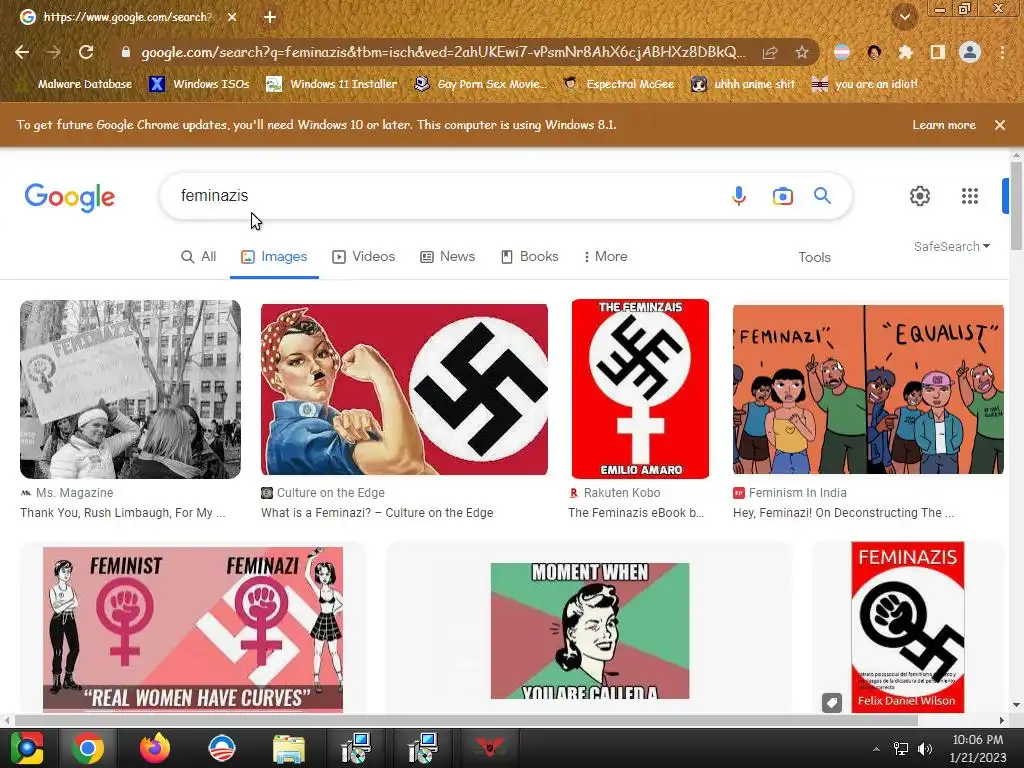This screenshot has height=768, width=1024.
Task: Click the page vertical scrollbar thumb
Action: point(1016,204)
